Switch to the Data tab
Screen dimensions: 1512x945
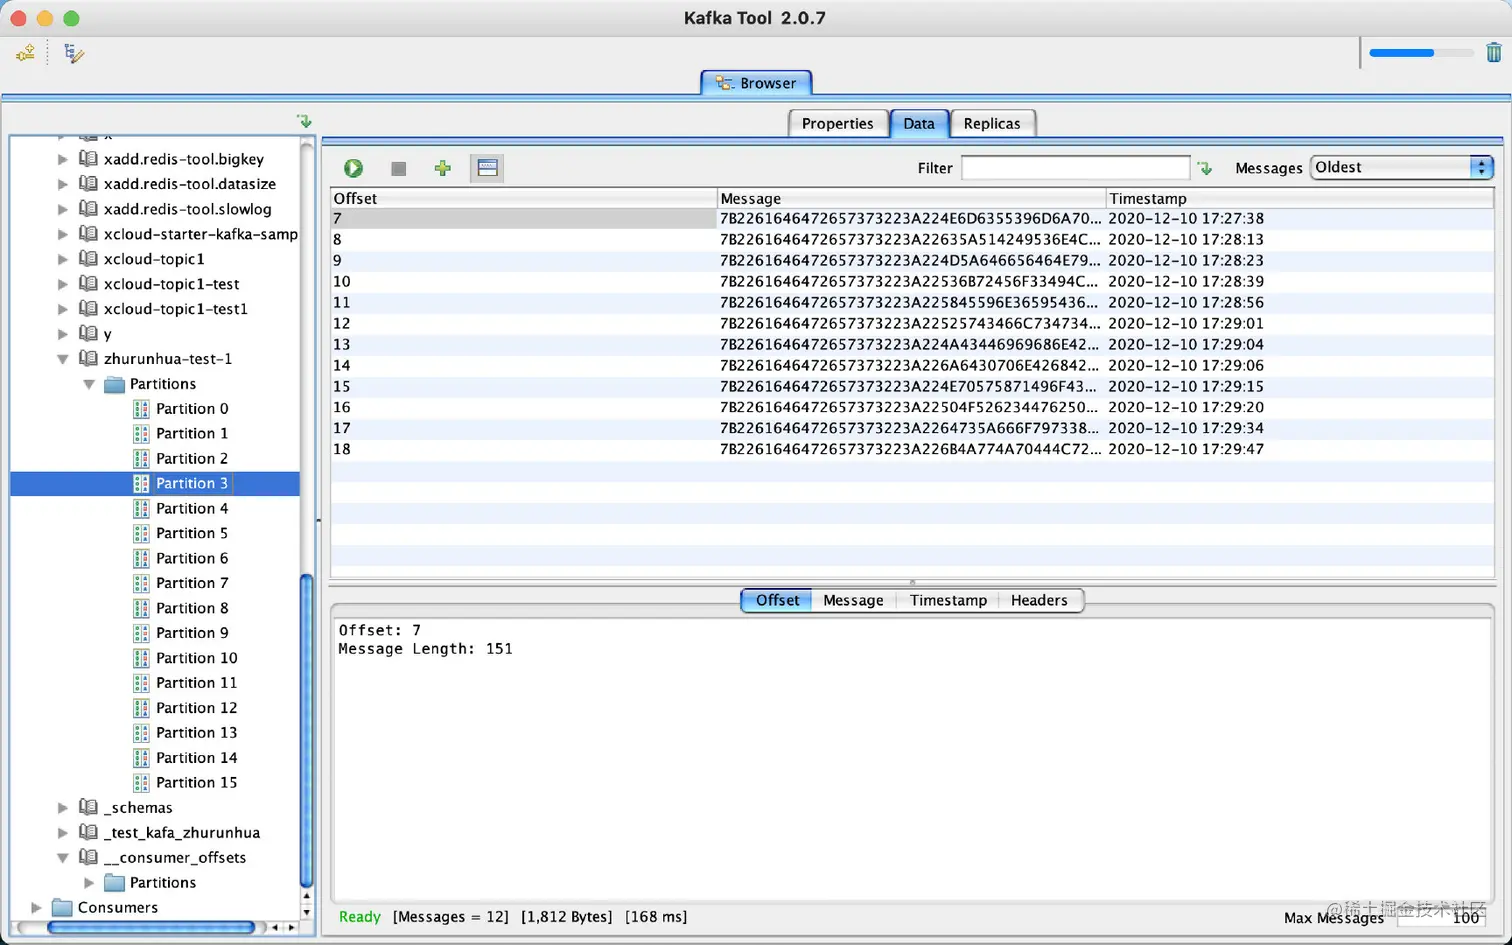[x=919, y=123]
